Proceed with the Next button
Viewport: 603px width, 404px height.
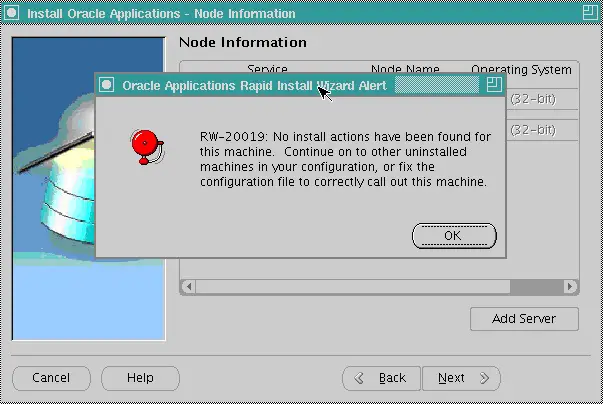click(x=461, y=379)
